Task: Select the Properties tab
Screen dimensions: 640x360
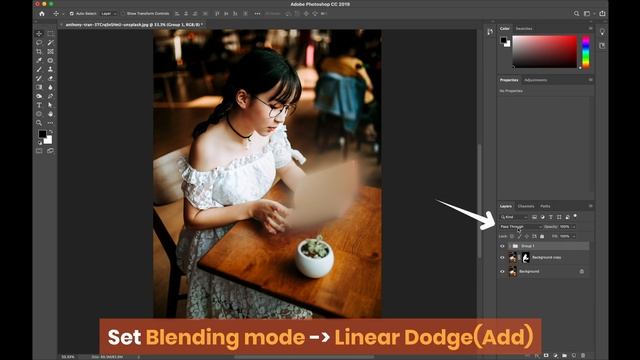Action: (509, 80)
